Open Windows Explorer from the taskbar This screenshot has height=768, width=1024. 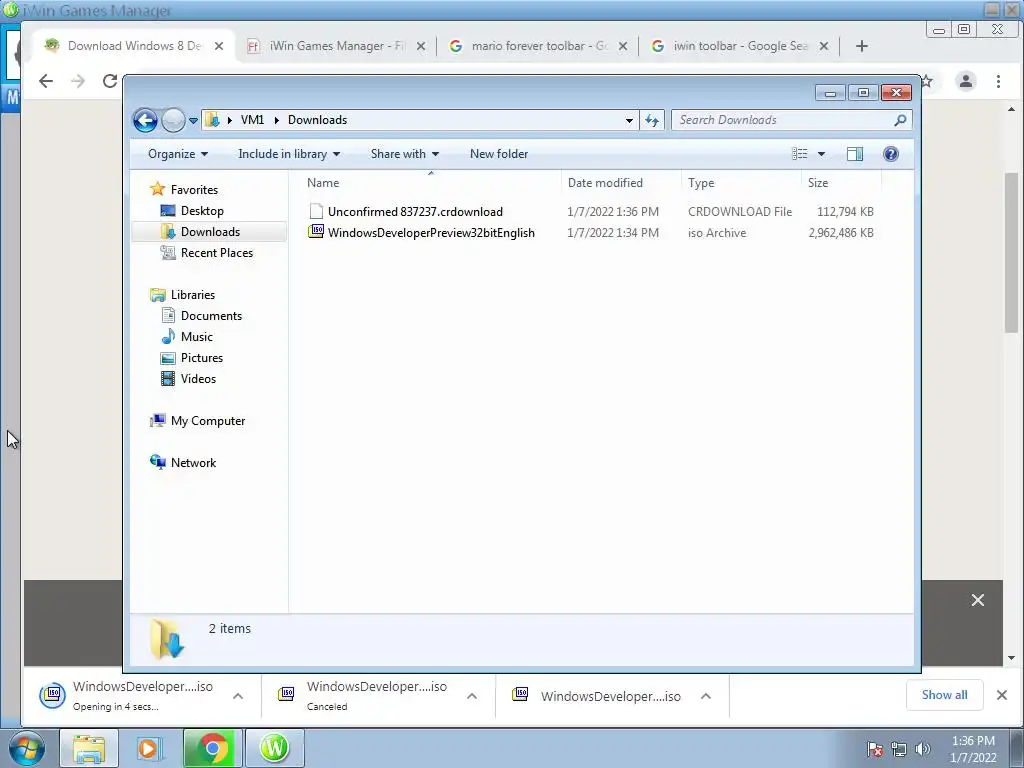(89, 748)
